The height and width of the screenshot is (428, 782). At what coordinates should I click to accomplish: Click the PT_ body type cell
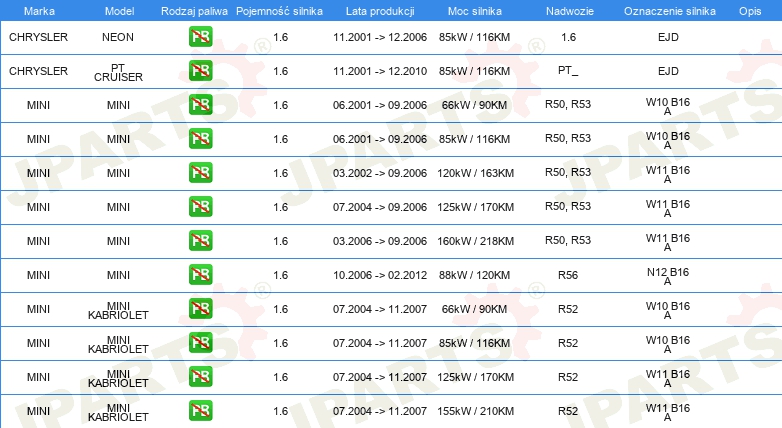click(x=568, y=70)
